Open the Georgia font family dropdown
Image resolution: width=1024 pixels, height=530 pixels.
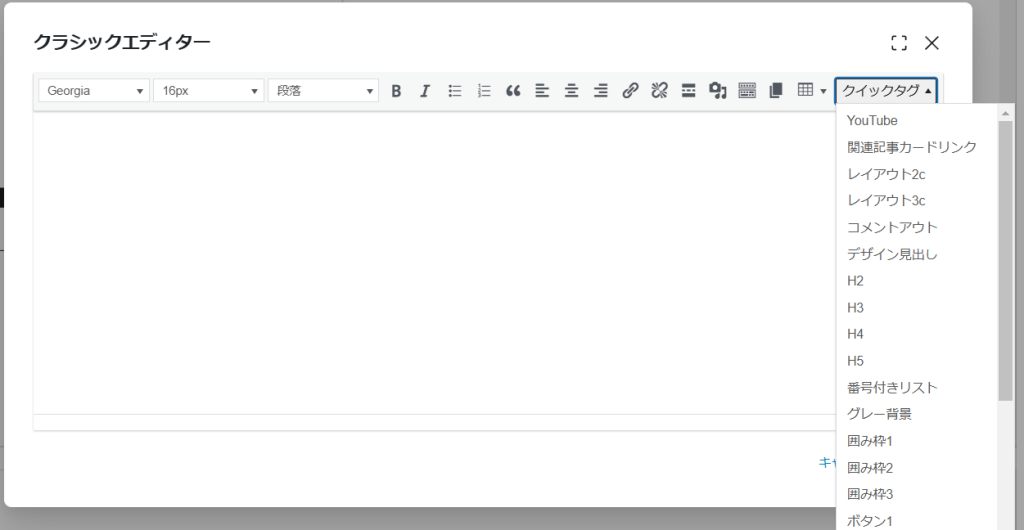point(94,91)
